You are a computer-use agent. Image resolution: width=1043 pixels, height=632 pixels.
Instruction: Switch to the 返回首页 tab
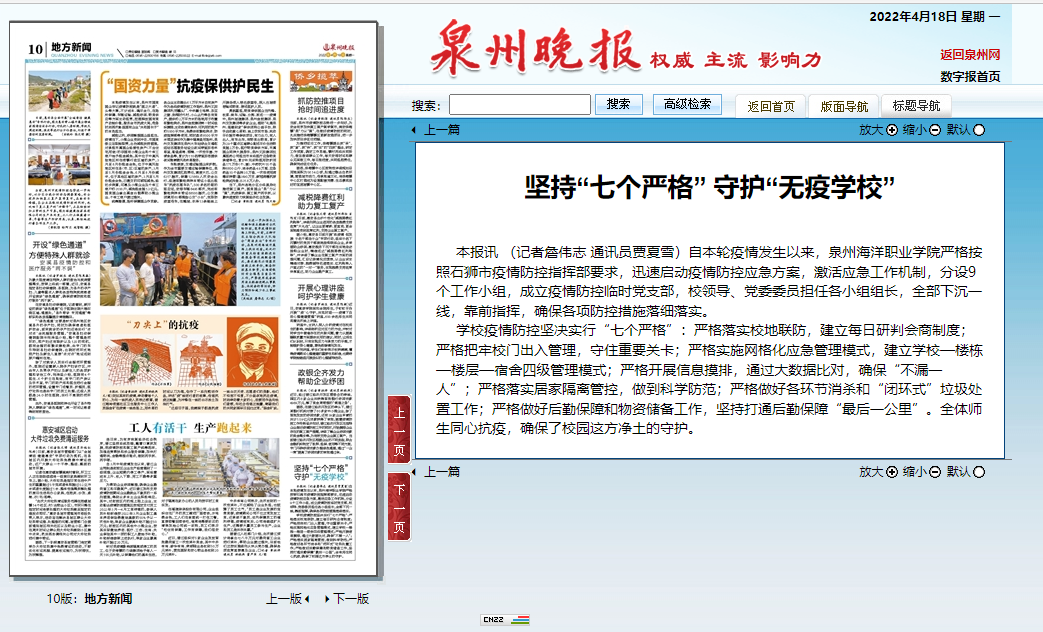(x=771, y=106)
